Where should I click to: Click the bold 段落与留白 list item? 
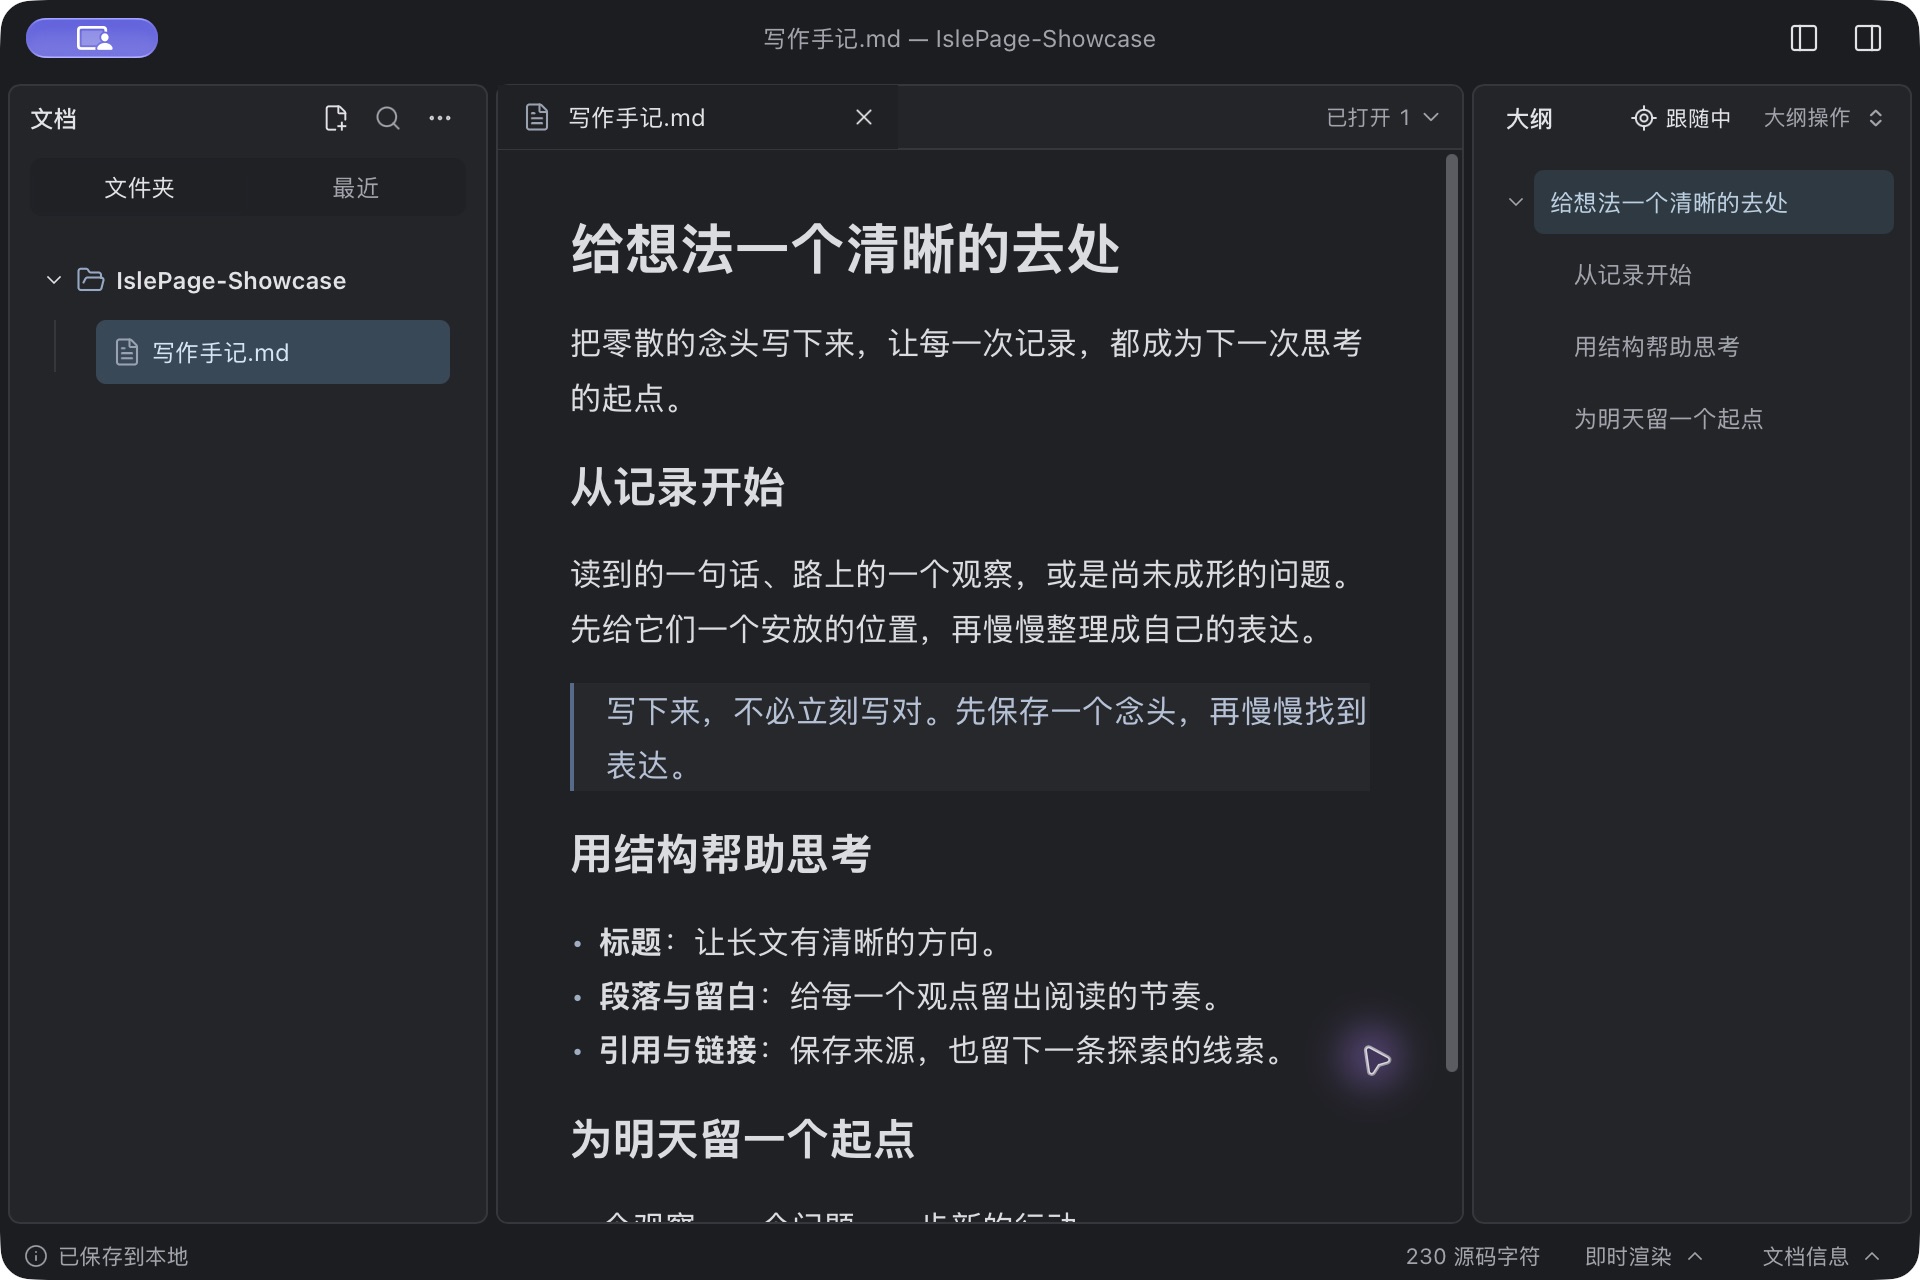click(678, 996)
